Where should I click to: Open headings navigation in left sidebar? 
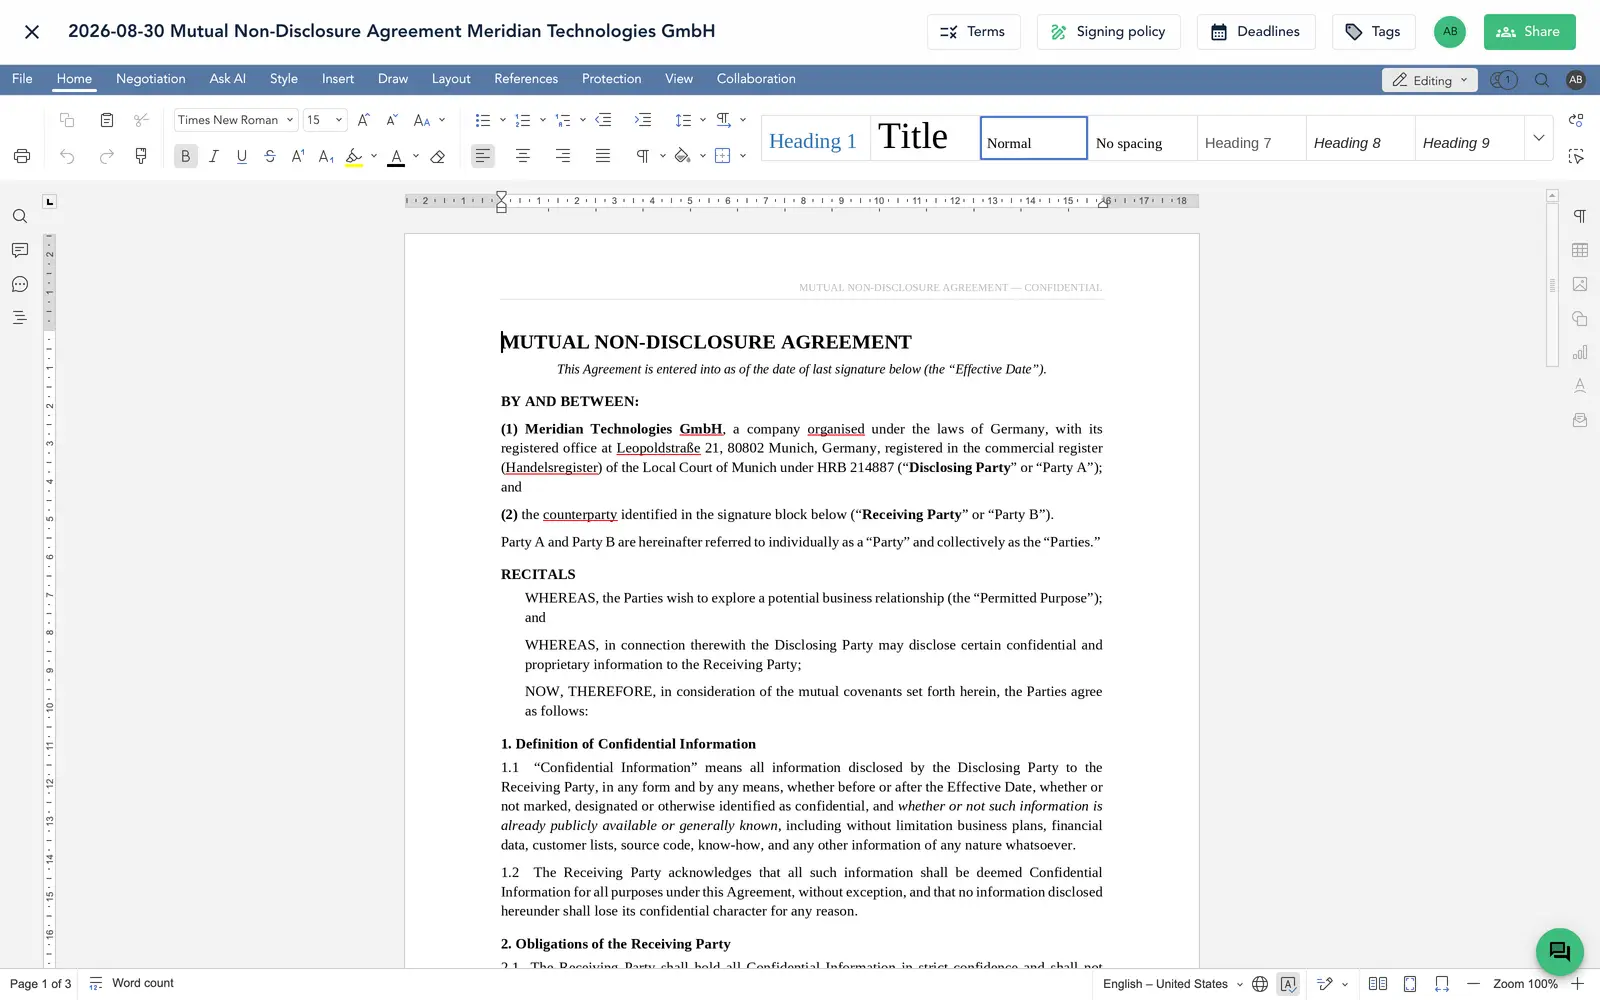(x=20, y=318)
